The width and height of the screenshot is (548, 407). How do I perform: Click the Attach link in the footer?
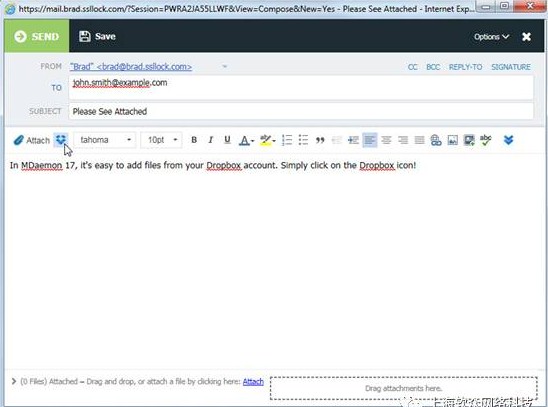(253, 381)
